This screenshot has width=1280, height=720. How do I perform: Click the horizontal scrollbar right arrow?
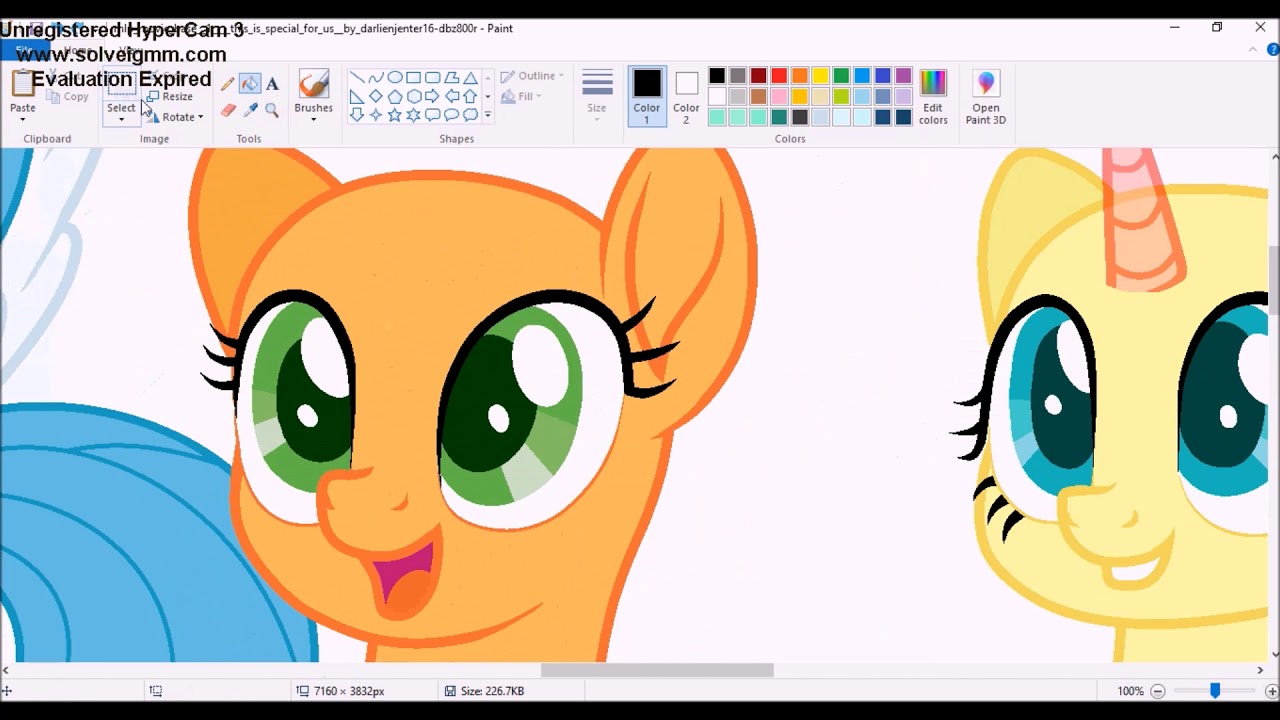click(1260, 670)
